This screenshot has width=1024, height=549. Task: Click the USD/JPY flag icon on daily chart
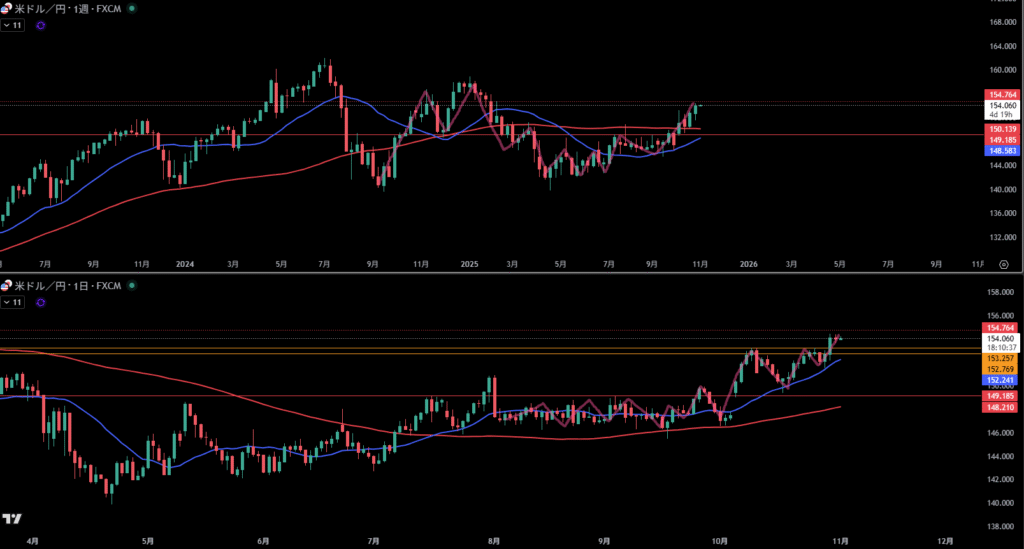coord(6,286)
